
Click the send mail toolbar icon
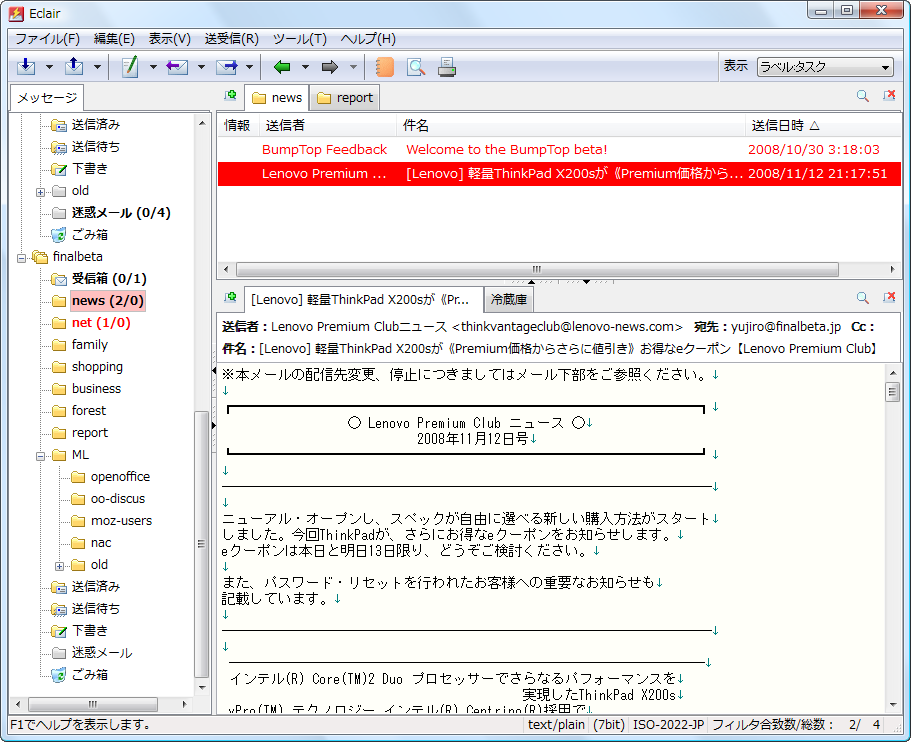[x=74, y=67]
